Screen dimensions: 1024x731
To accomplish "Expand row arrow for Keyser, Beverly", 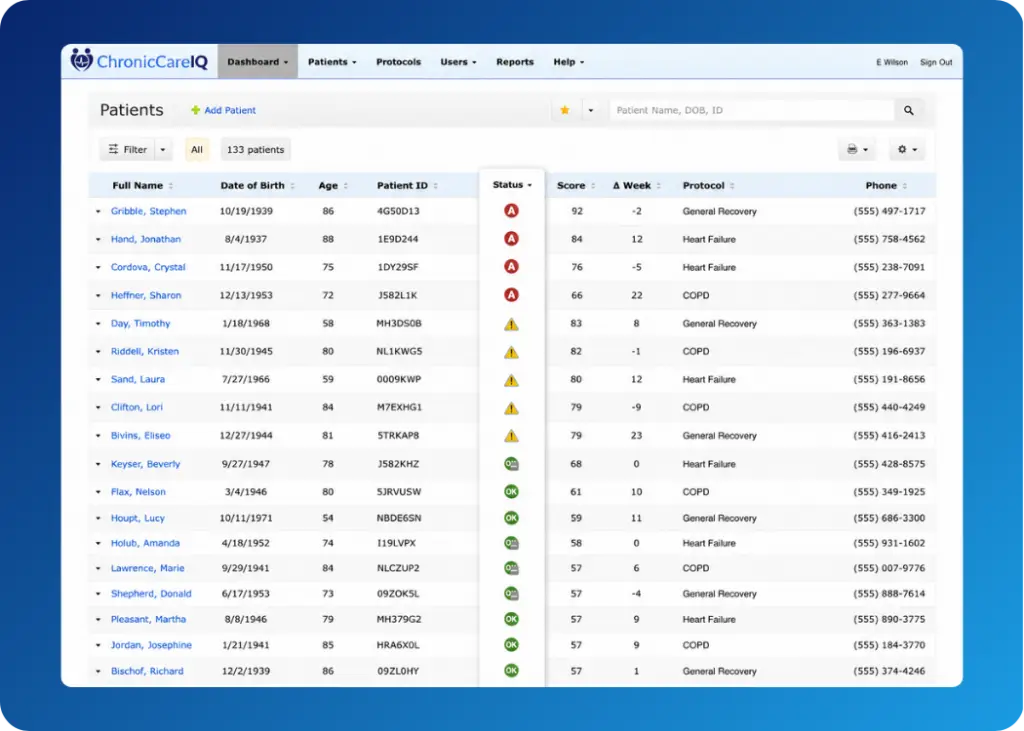I will pyautogui.click(x=98, y=464).
